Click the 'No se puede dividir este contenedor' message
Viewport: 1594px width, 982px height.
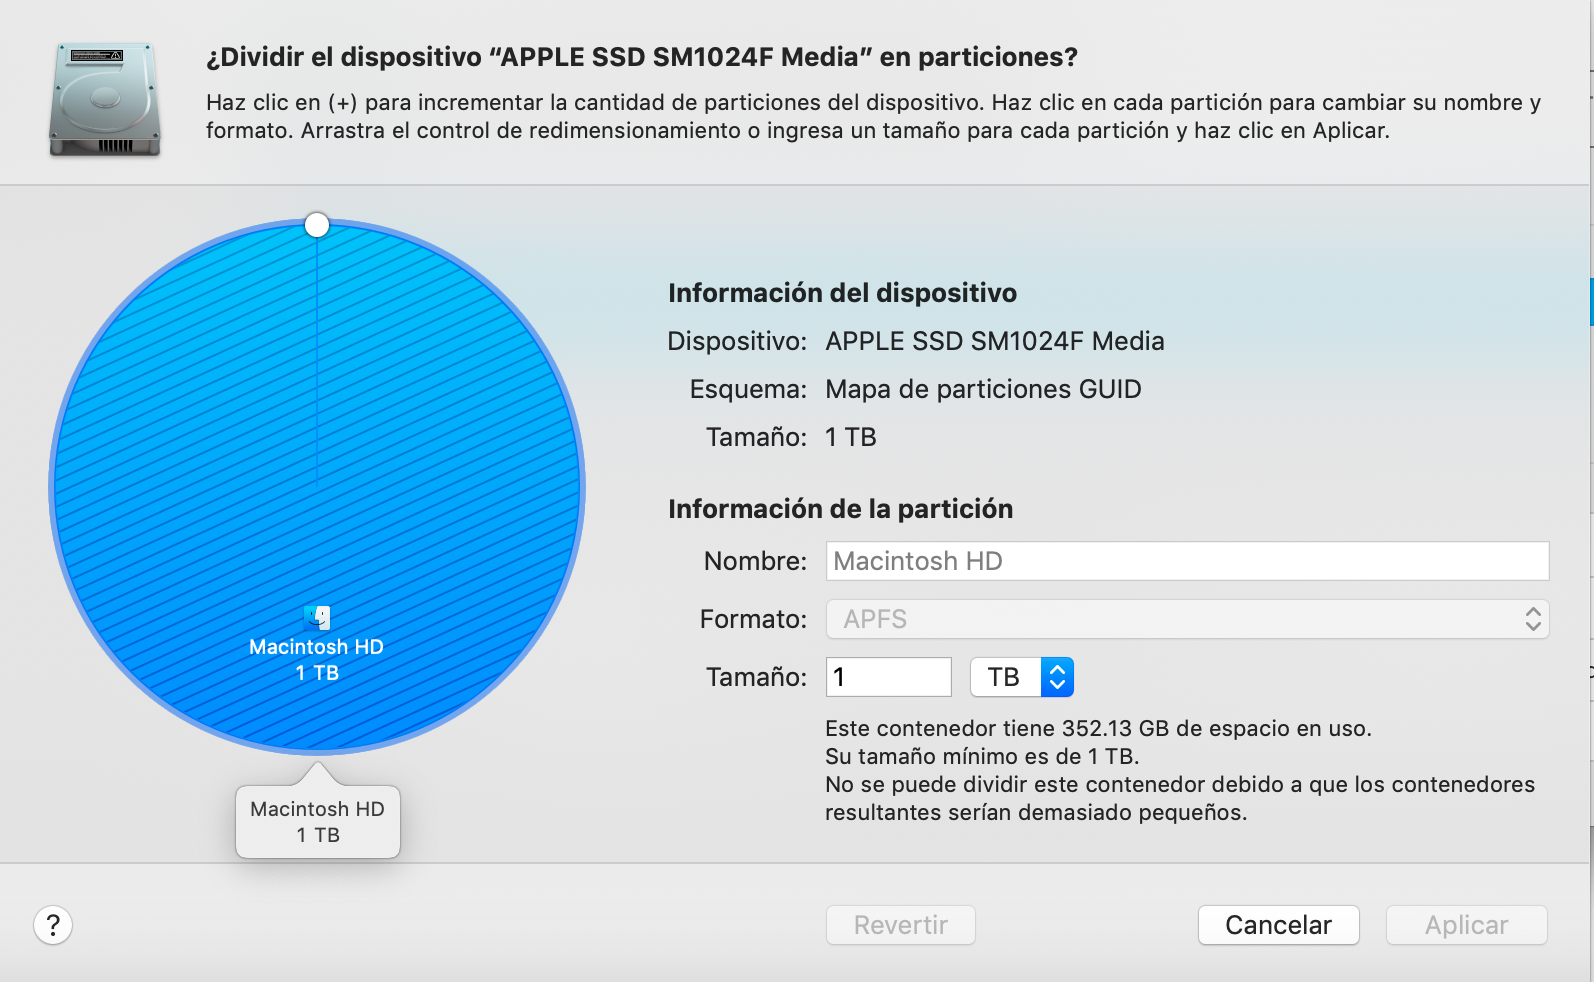point(1180,798)
